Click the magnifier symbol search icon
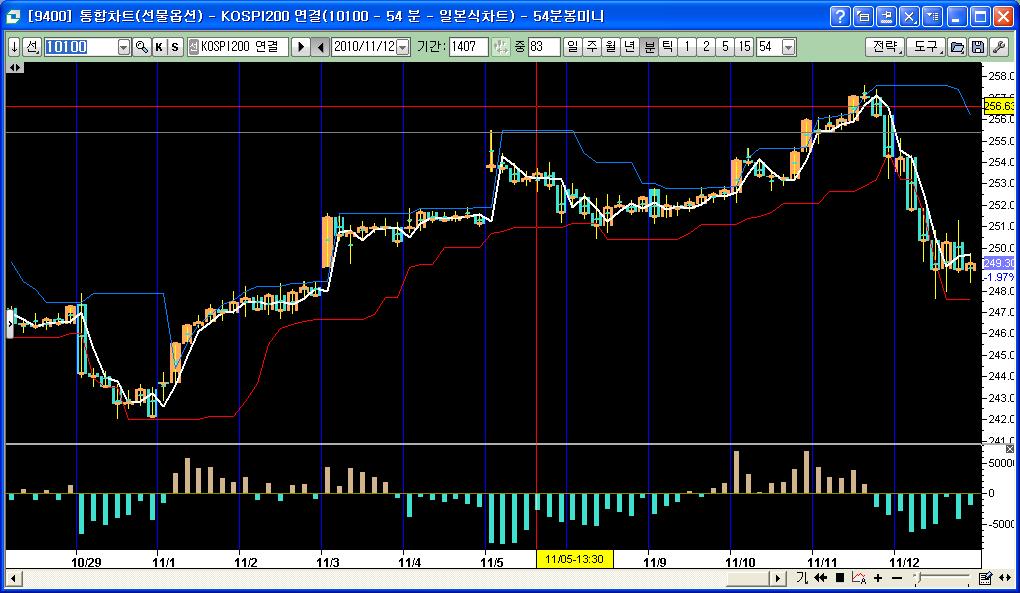This screenshot has height=593, width=1020. (x=141, y=47)
